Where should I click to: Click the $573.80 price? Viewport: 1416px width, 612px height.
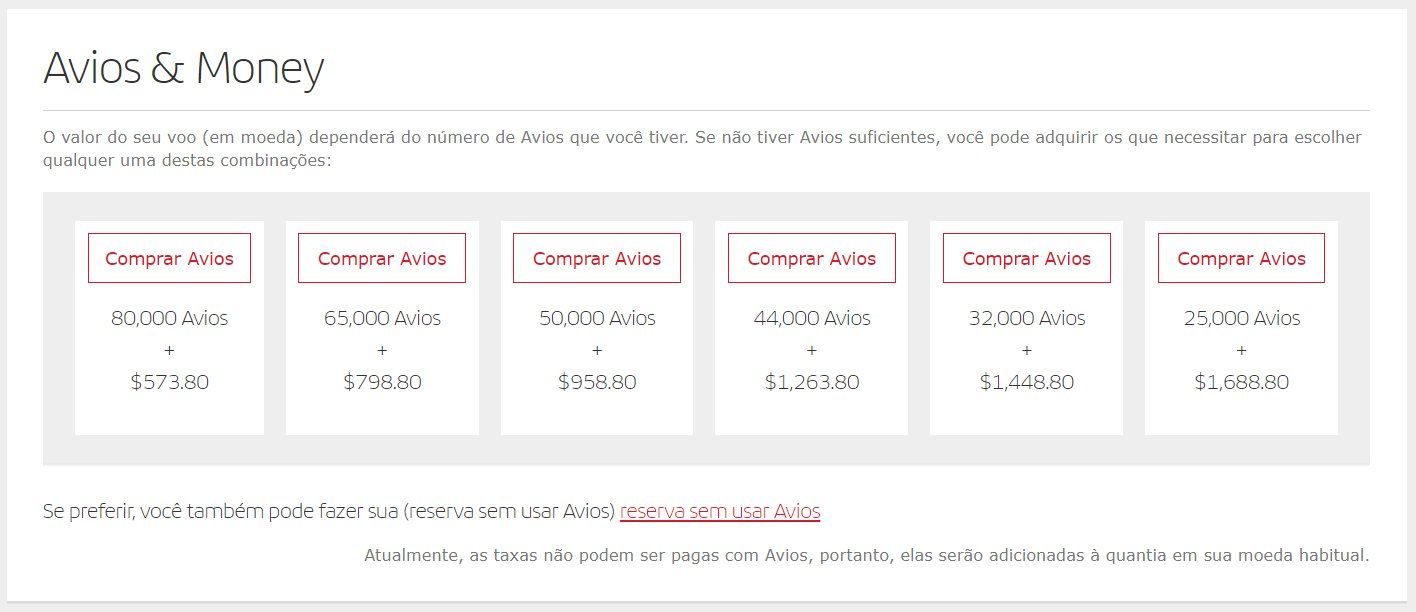pyautogui.click(x=169, y=382)
